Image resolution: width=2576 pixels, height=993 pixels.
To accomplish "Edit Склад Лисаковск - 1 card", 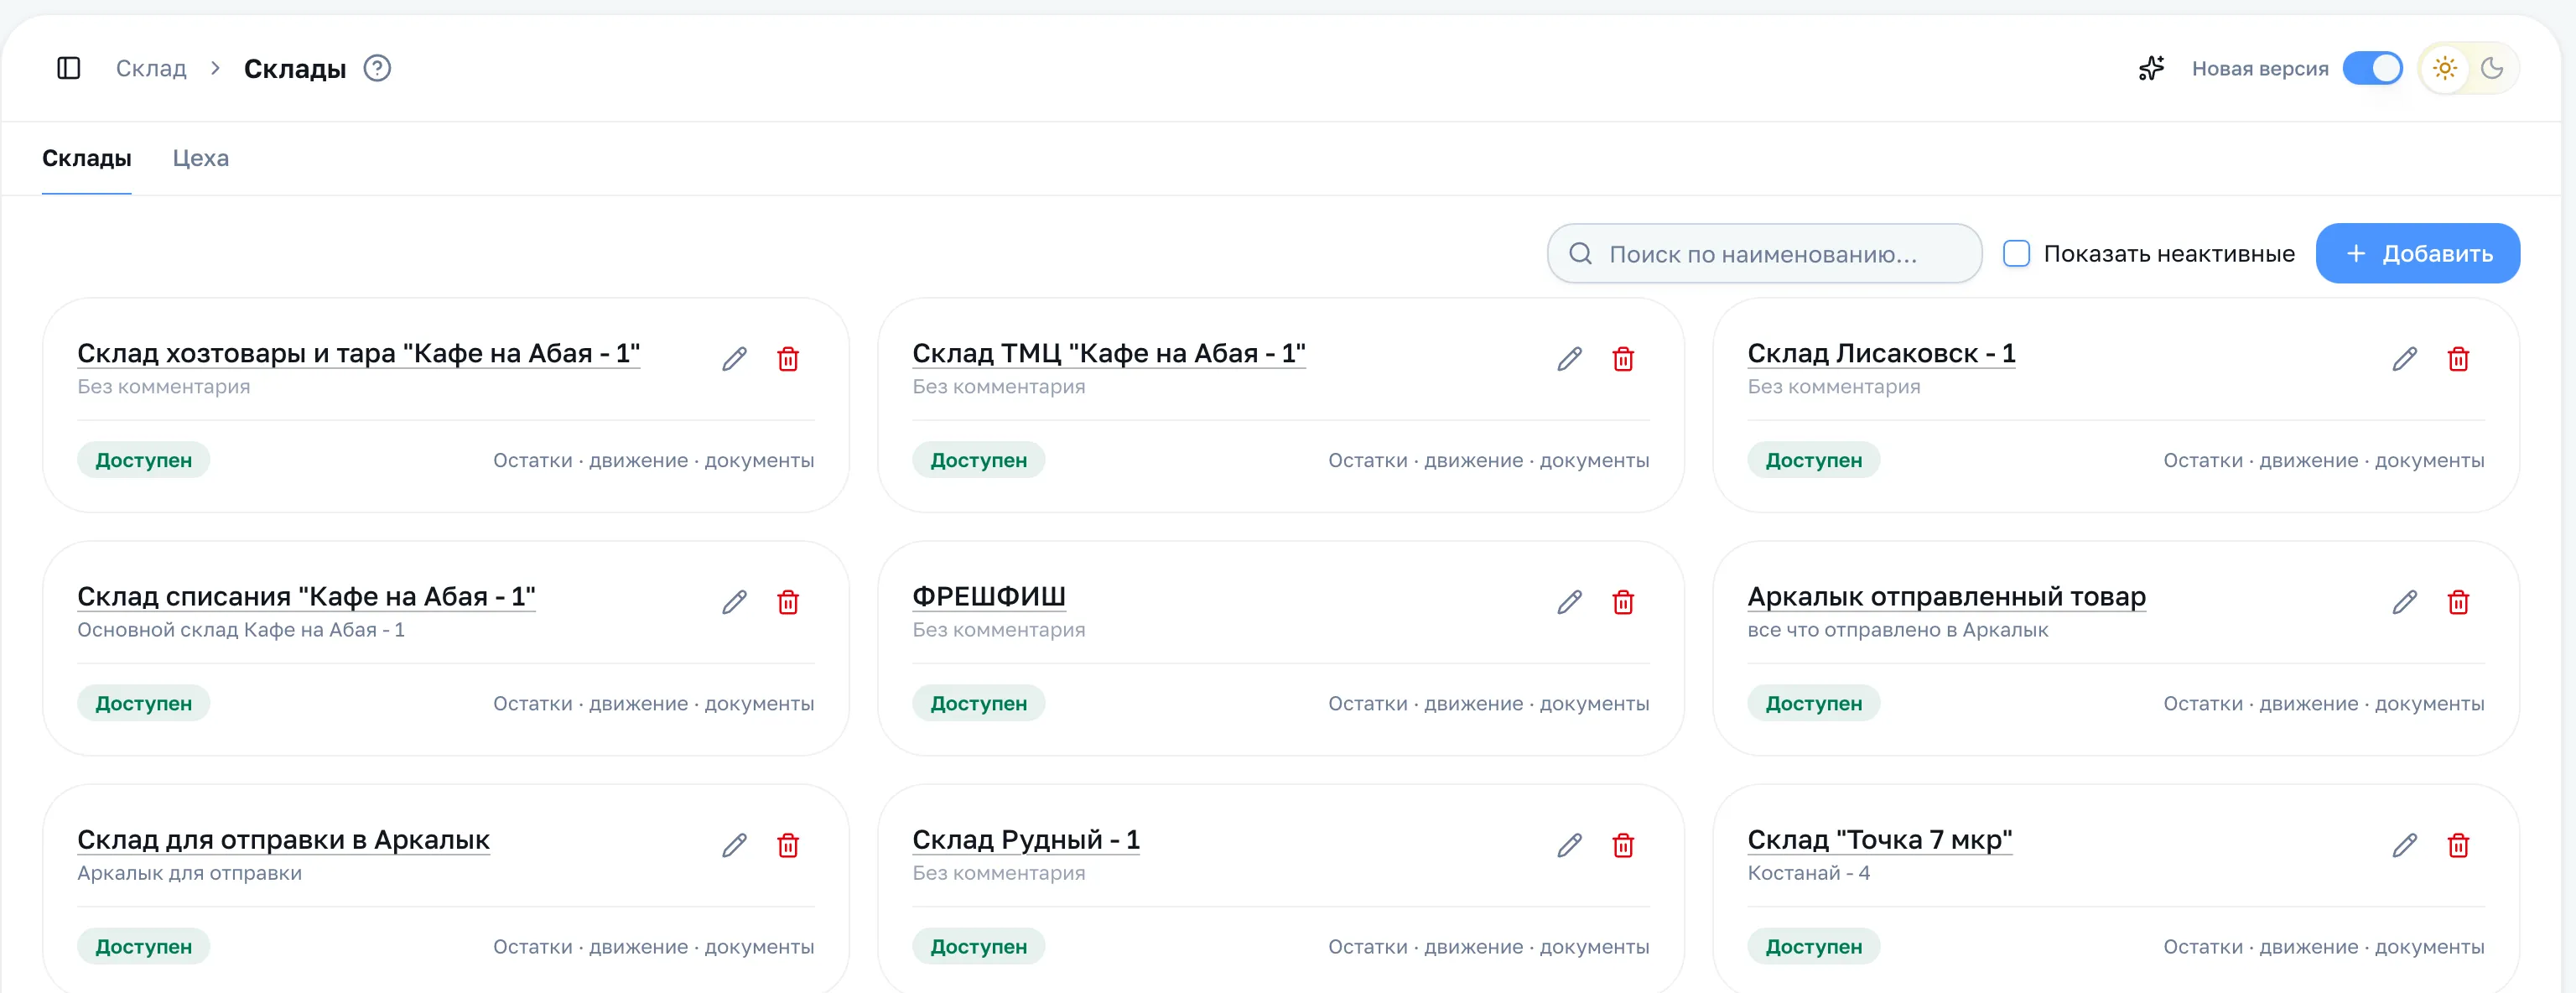I will pyautogui.click(x=2405, y=359).
